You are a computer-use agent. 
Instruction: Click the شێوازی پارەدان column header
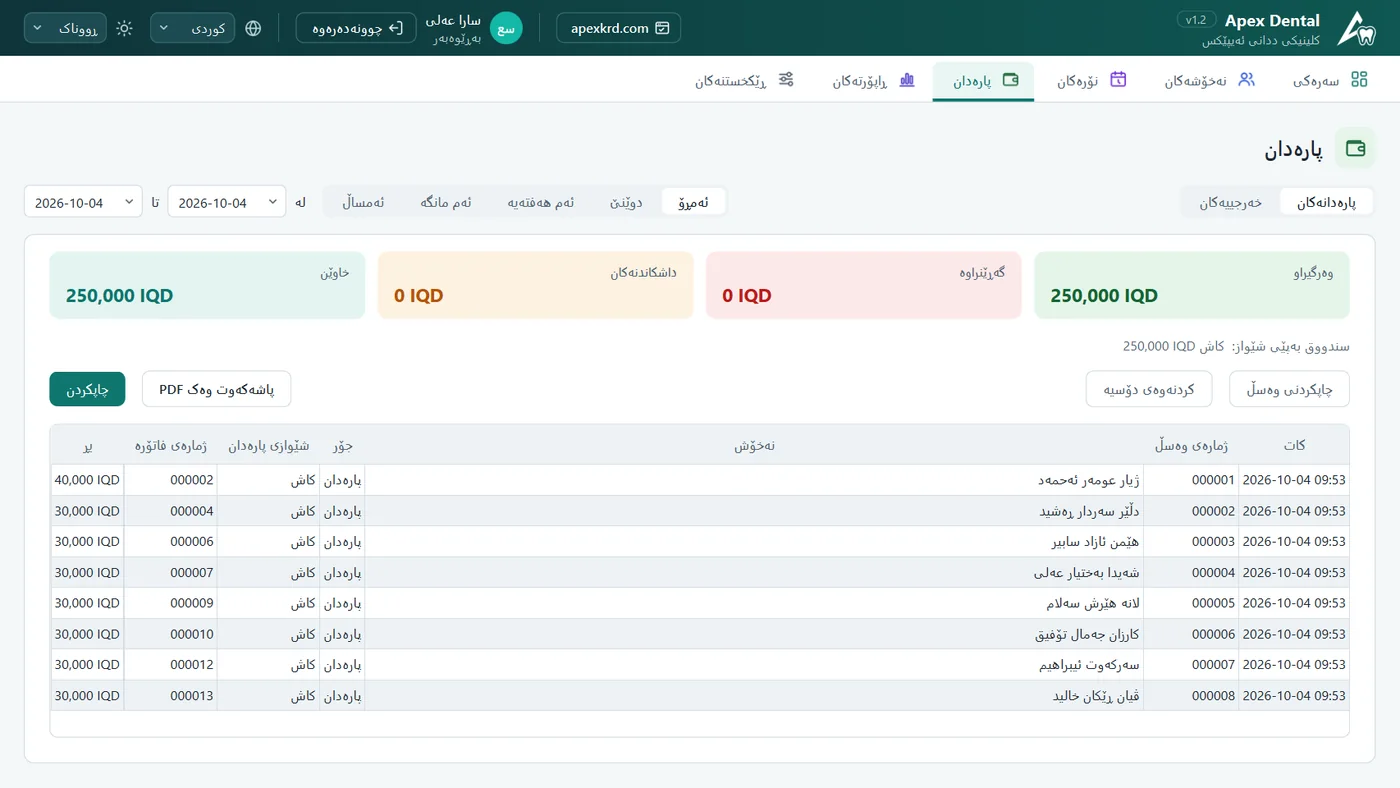pos(268,445)
